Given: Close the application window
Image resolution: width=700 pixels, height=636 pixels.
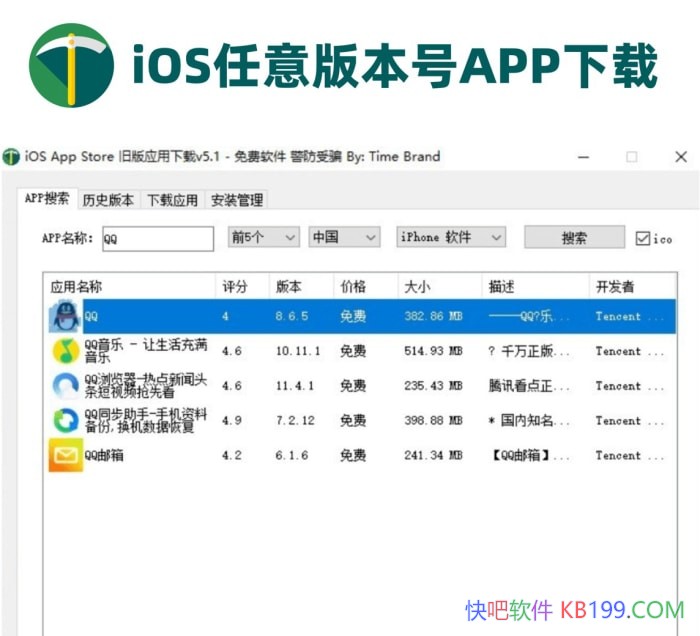Looking at the screenshot, I should coord(681,157).
